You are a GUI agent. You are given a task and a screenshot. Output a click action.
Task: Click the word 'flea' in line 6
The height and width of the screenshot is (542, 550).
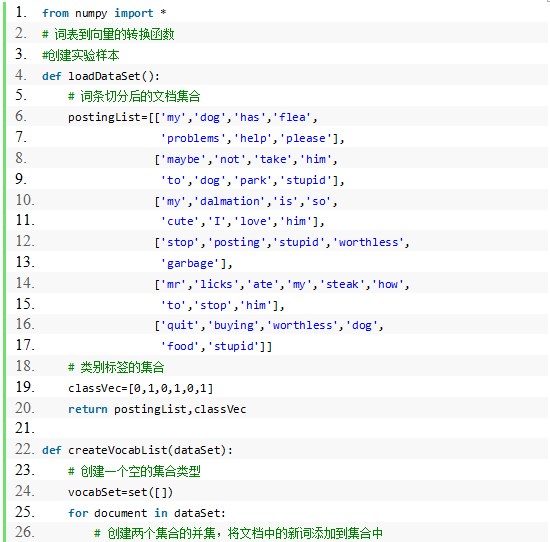click(x=292, y=117)
